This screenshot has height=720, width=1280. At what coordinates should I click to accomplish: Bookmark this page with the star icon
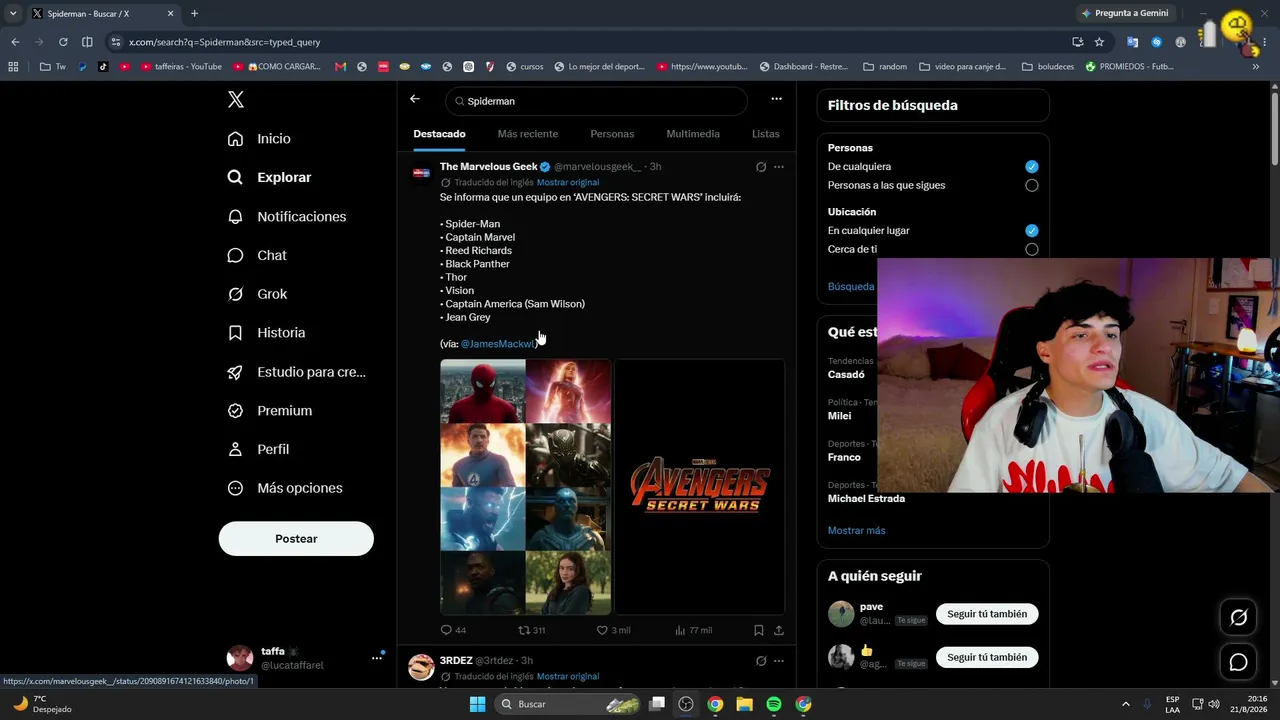pos(1099,42)
